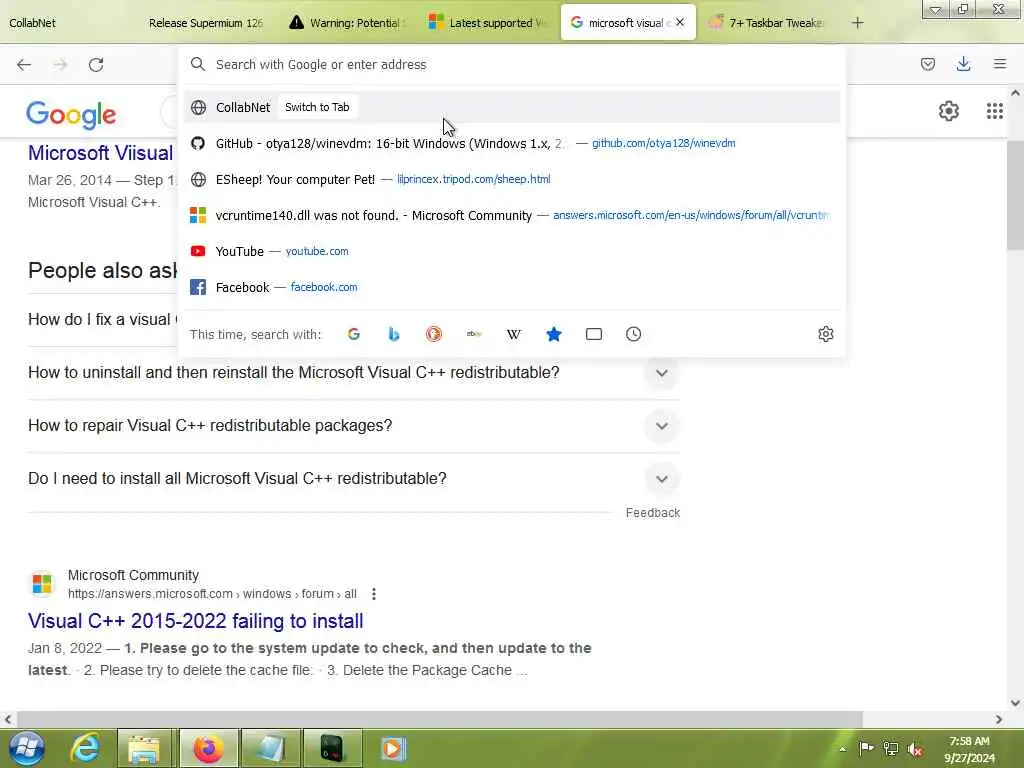1024x768 pixels.
Task: Go back with the browser back arrow
Action: point(24,64)
